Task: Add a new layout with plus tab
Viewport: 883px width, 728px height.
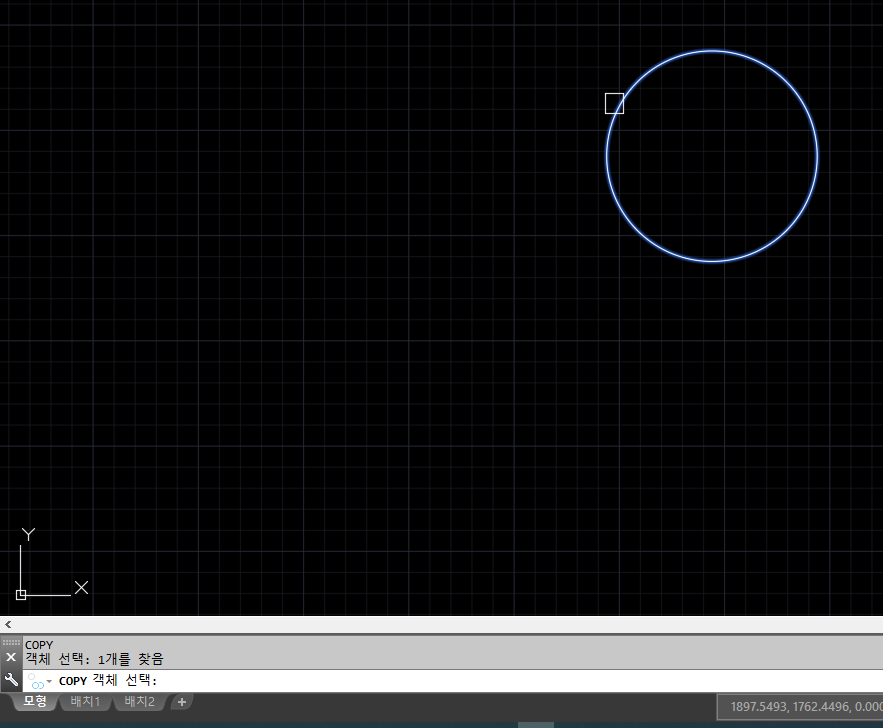Action: pos(181,702)
